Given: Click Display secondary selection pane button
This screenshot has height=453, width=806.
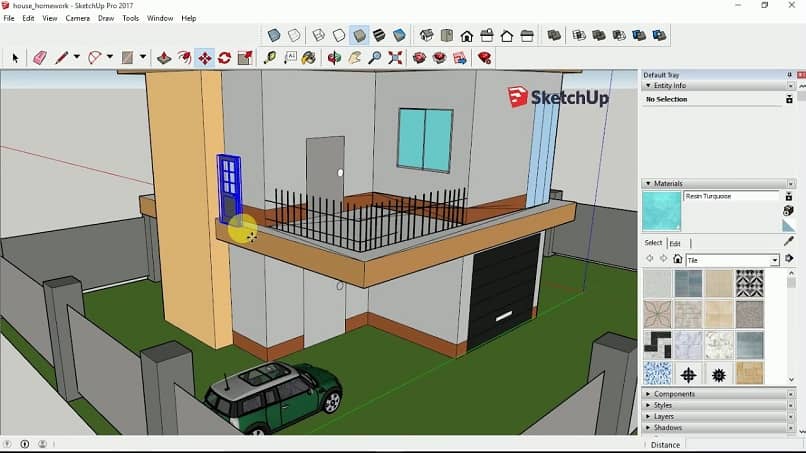Looking at the screenshot, I should coord(789,196).
